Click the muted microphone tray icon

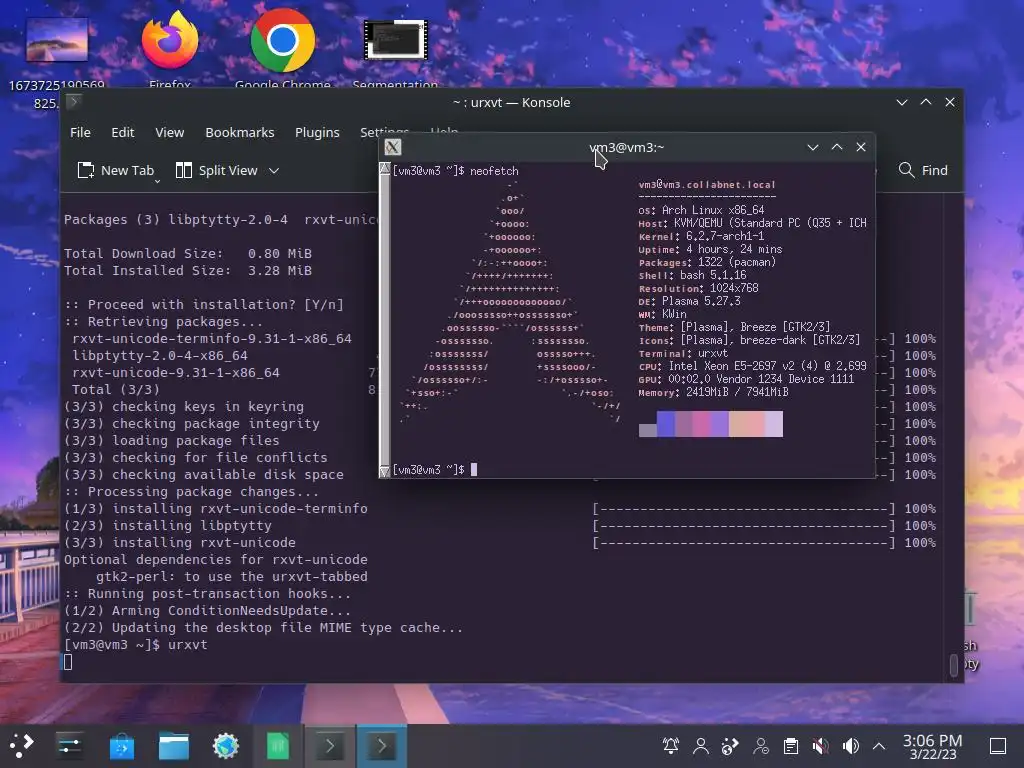click(x=821, y=746)
